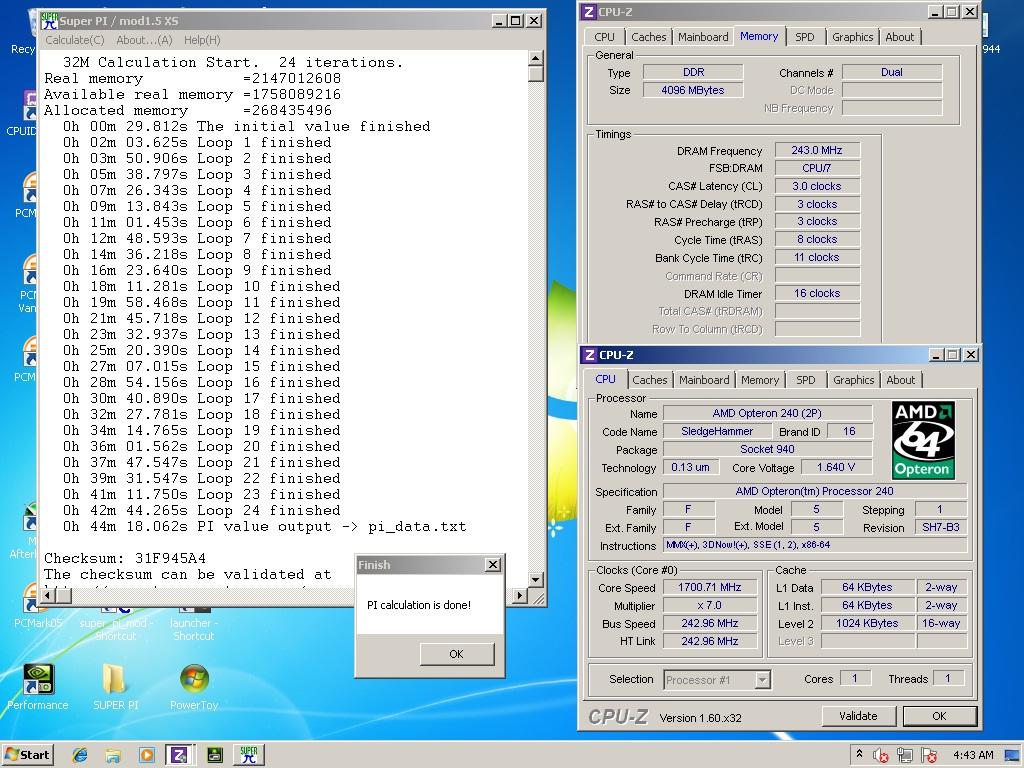This screenshot has width=1024, height=768.
Task: Click the CPU-Z memory window title icon
Action: [x=588, y=12]
